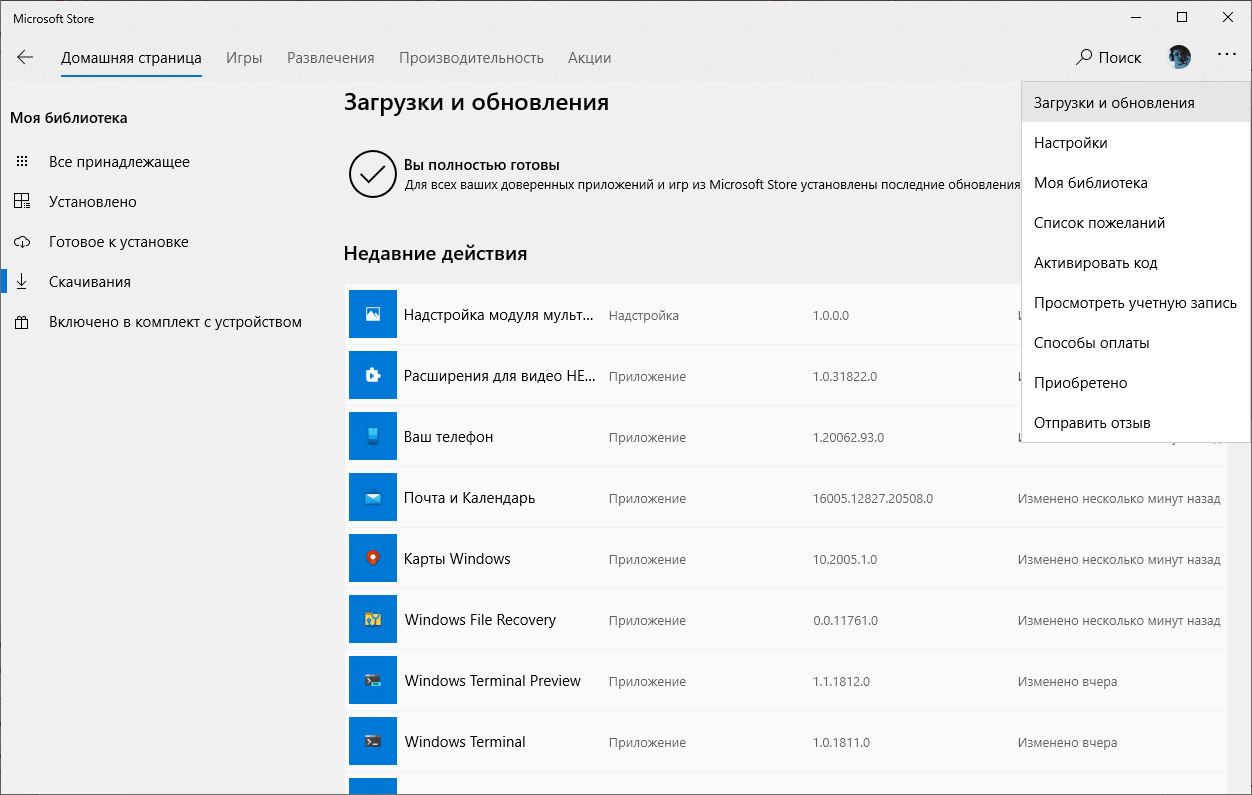Open the Windows File Recovery entry
The height and width of the screenshot is (795, 1252).
479,619
